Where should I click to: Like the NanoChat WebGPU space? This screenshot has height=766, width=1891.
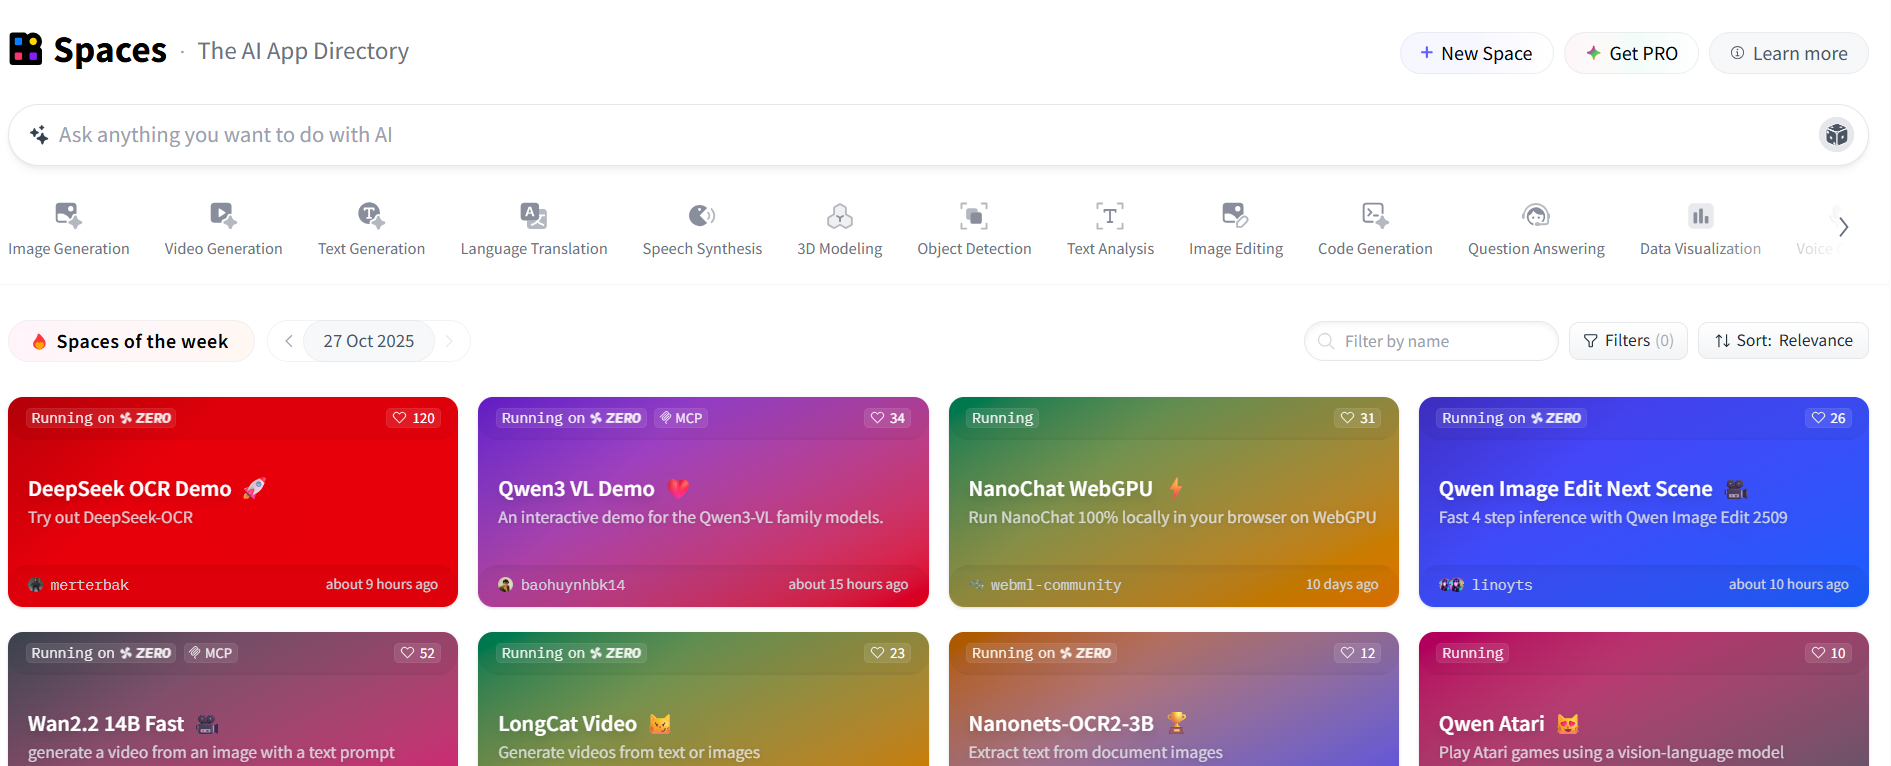1358,418
